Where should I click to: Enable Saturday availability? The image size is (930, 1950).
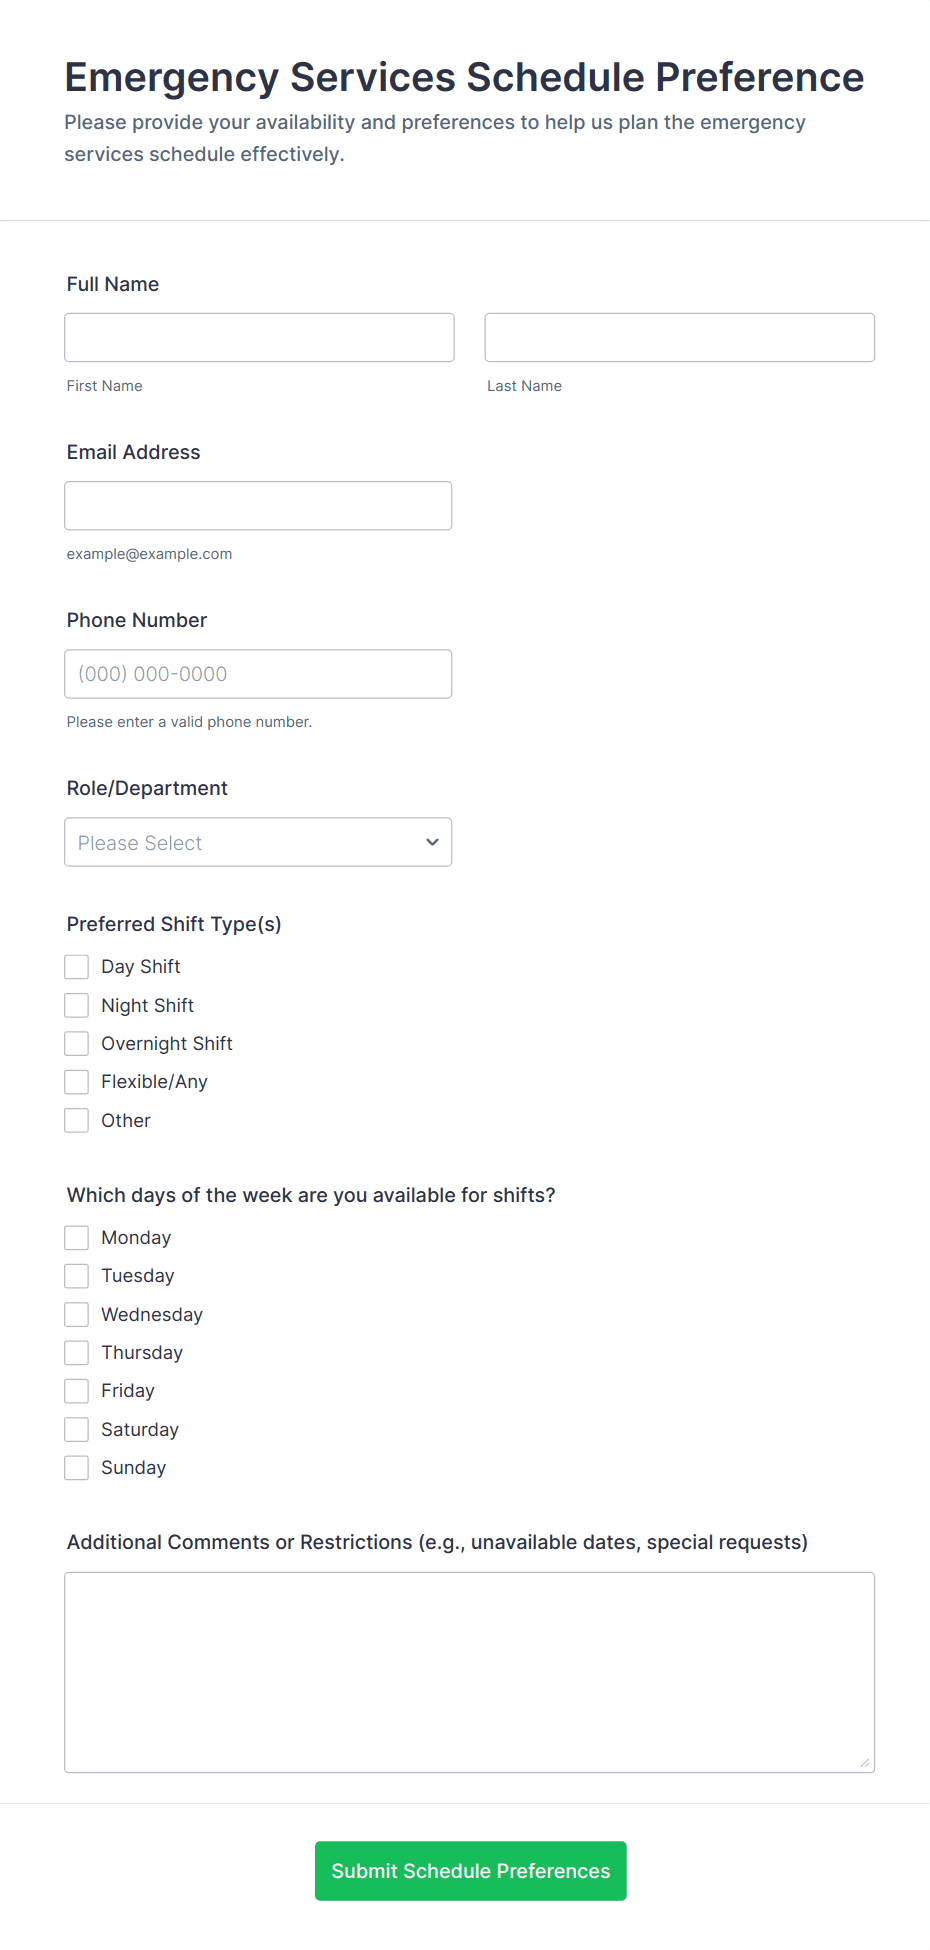76,1429
